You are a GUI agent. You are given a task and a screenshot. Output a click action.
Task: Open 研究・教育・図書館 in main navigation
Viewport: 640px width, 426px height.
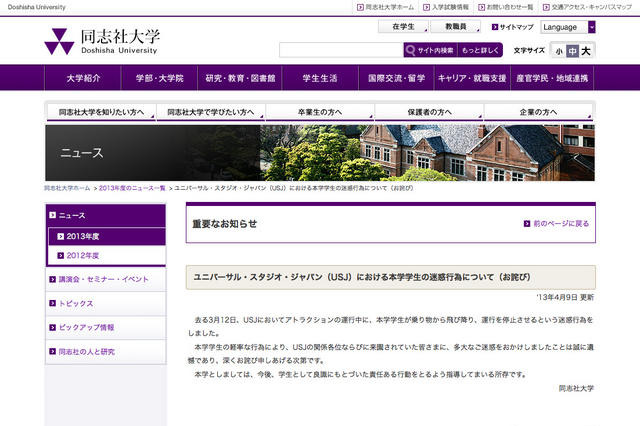(240, 78)
